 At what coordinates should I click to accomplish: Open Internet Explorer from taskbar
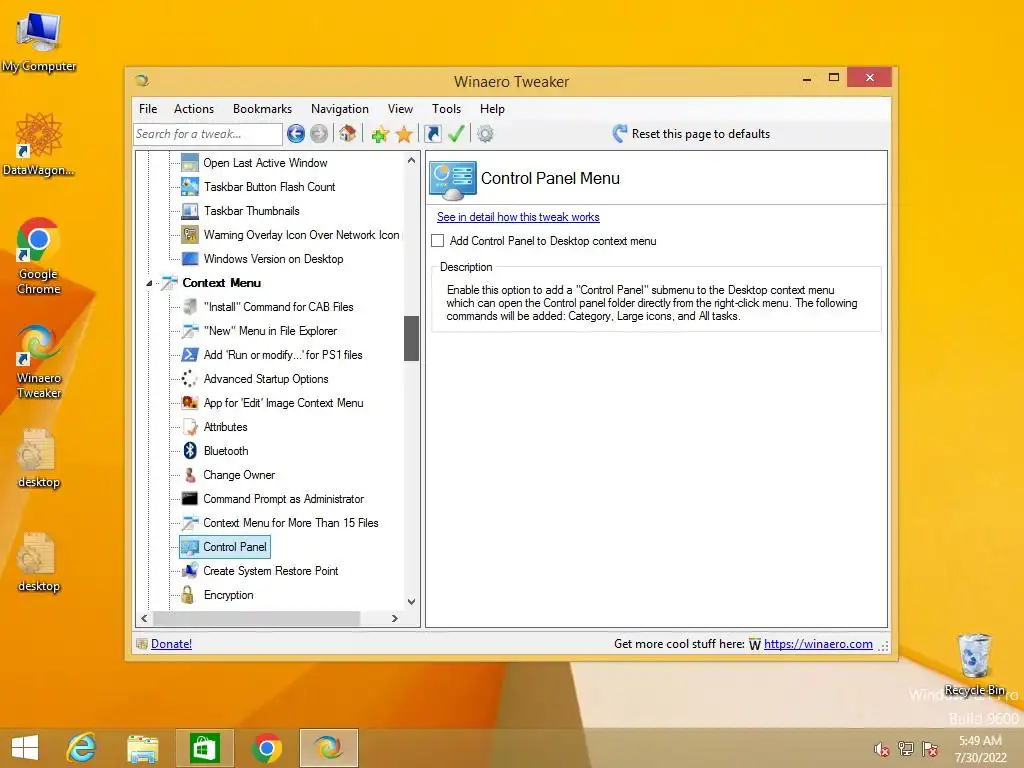82,747
